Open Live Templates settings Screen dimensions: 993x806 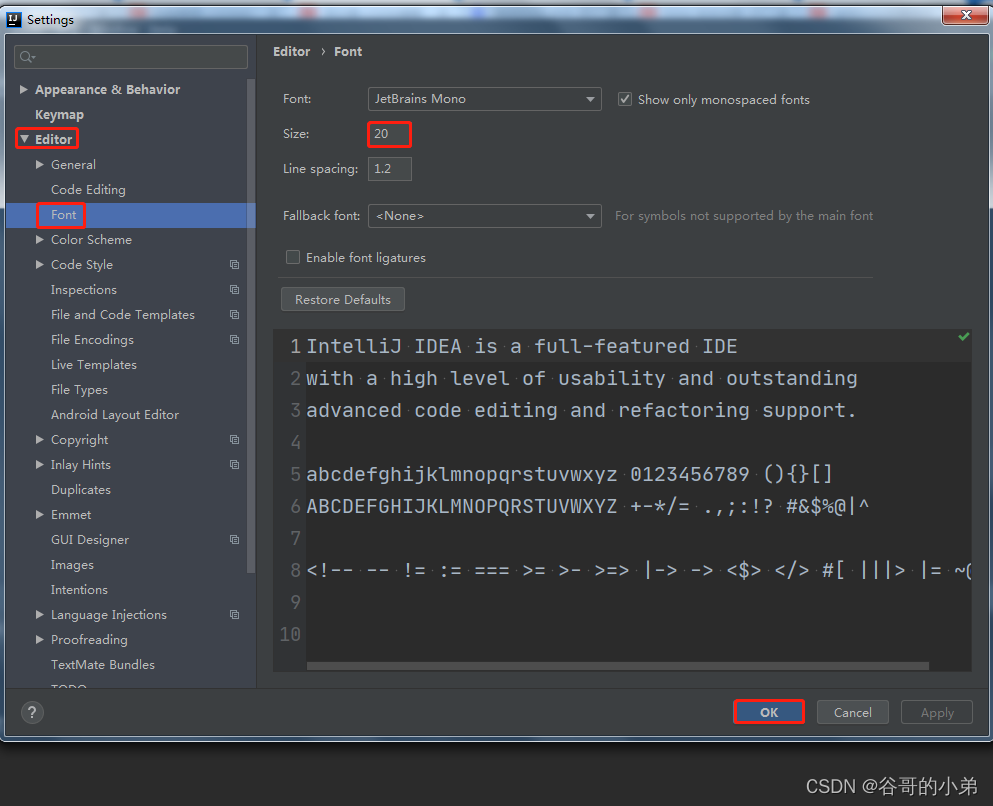[94, 365]
